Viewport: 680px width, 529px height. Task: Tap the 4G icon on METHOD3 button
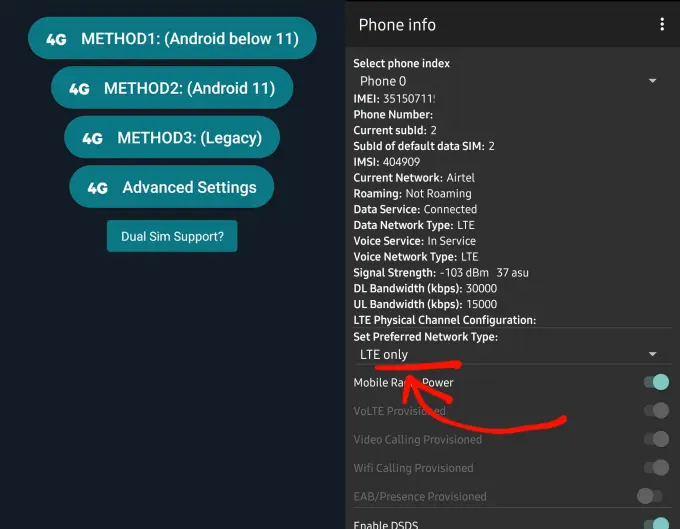pyautogui.click(x=93, y=139)
